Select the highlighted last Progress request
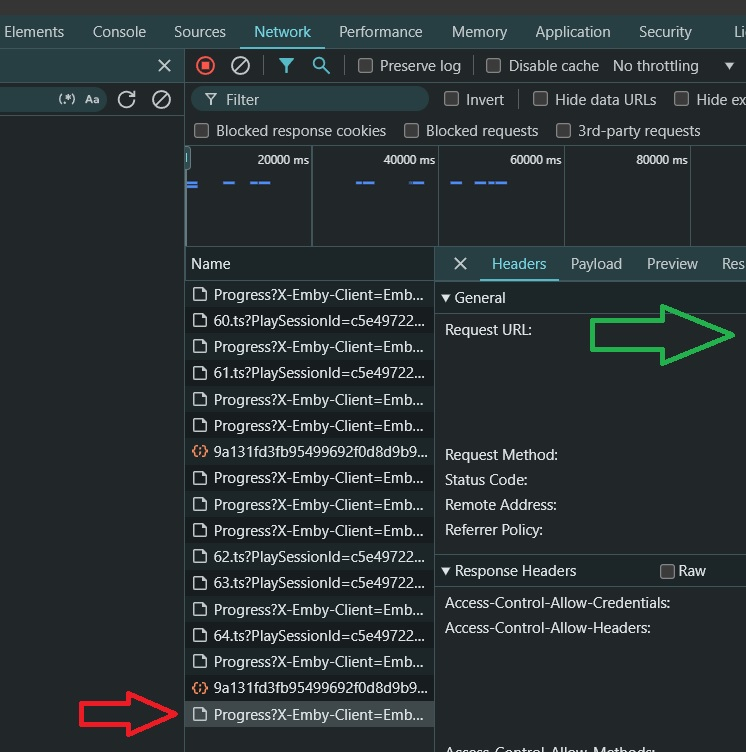 (x=309, y=715)
